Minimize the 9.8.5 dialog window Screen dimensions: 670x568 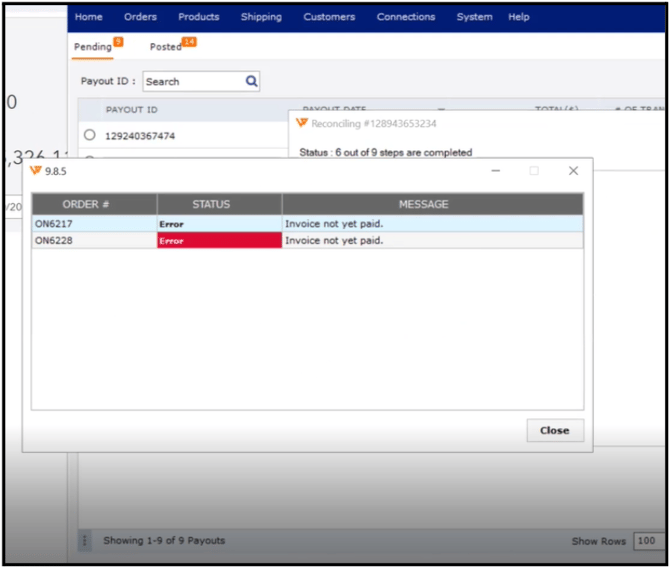496,171
